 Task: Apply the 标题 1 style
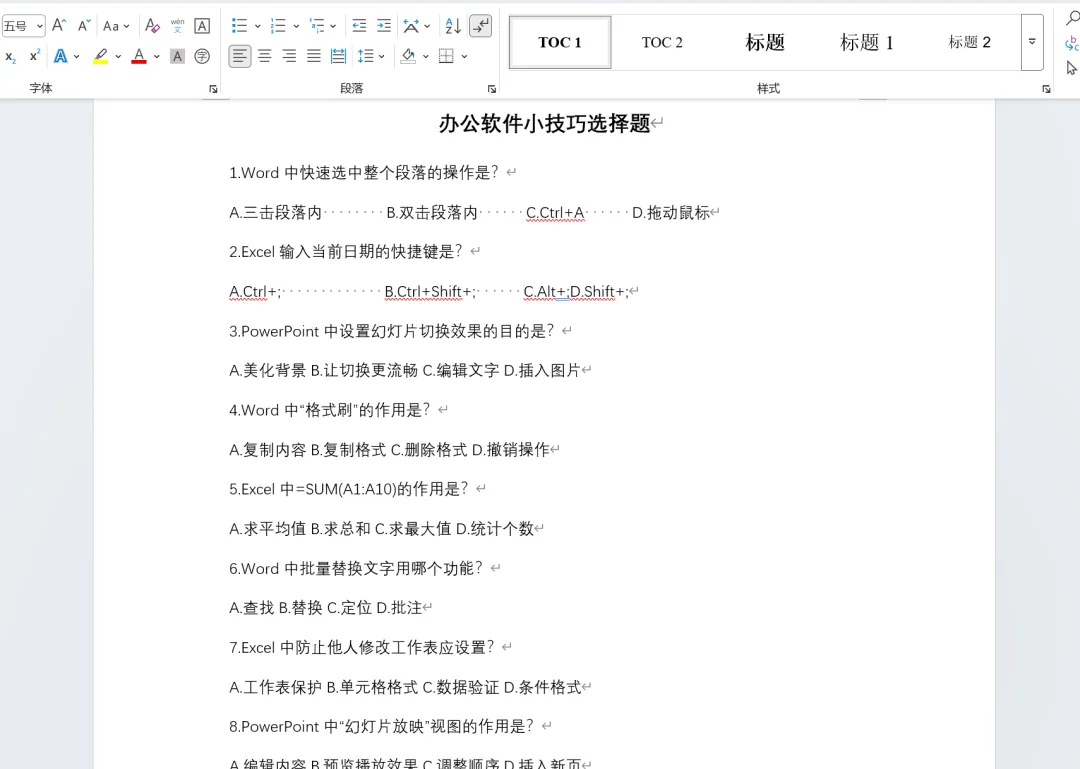pos(866,42)
